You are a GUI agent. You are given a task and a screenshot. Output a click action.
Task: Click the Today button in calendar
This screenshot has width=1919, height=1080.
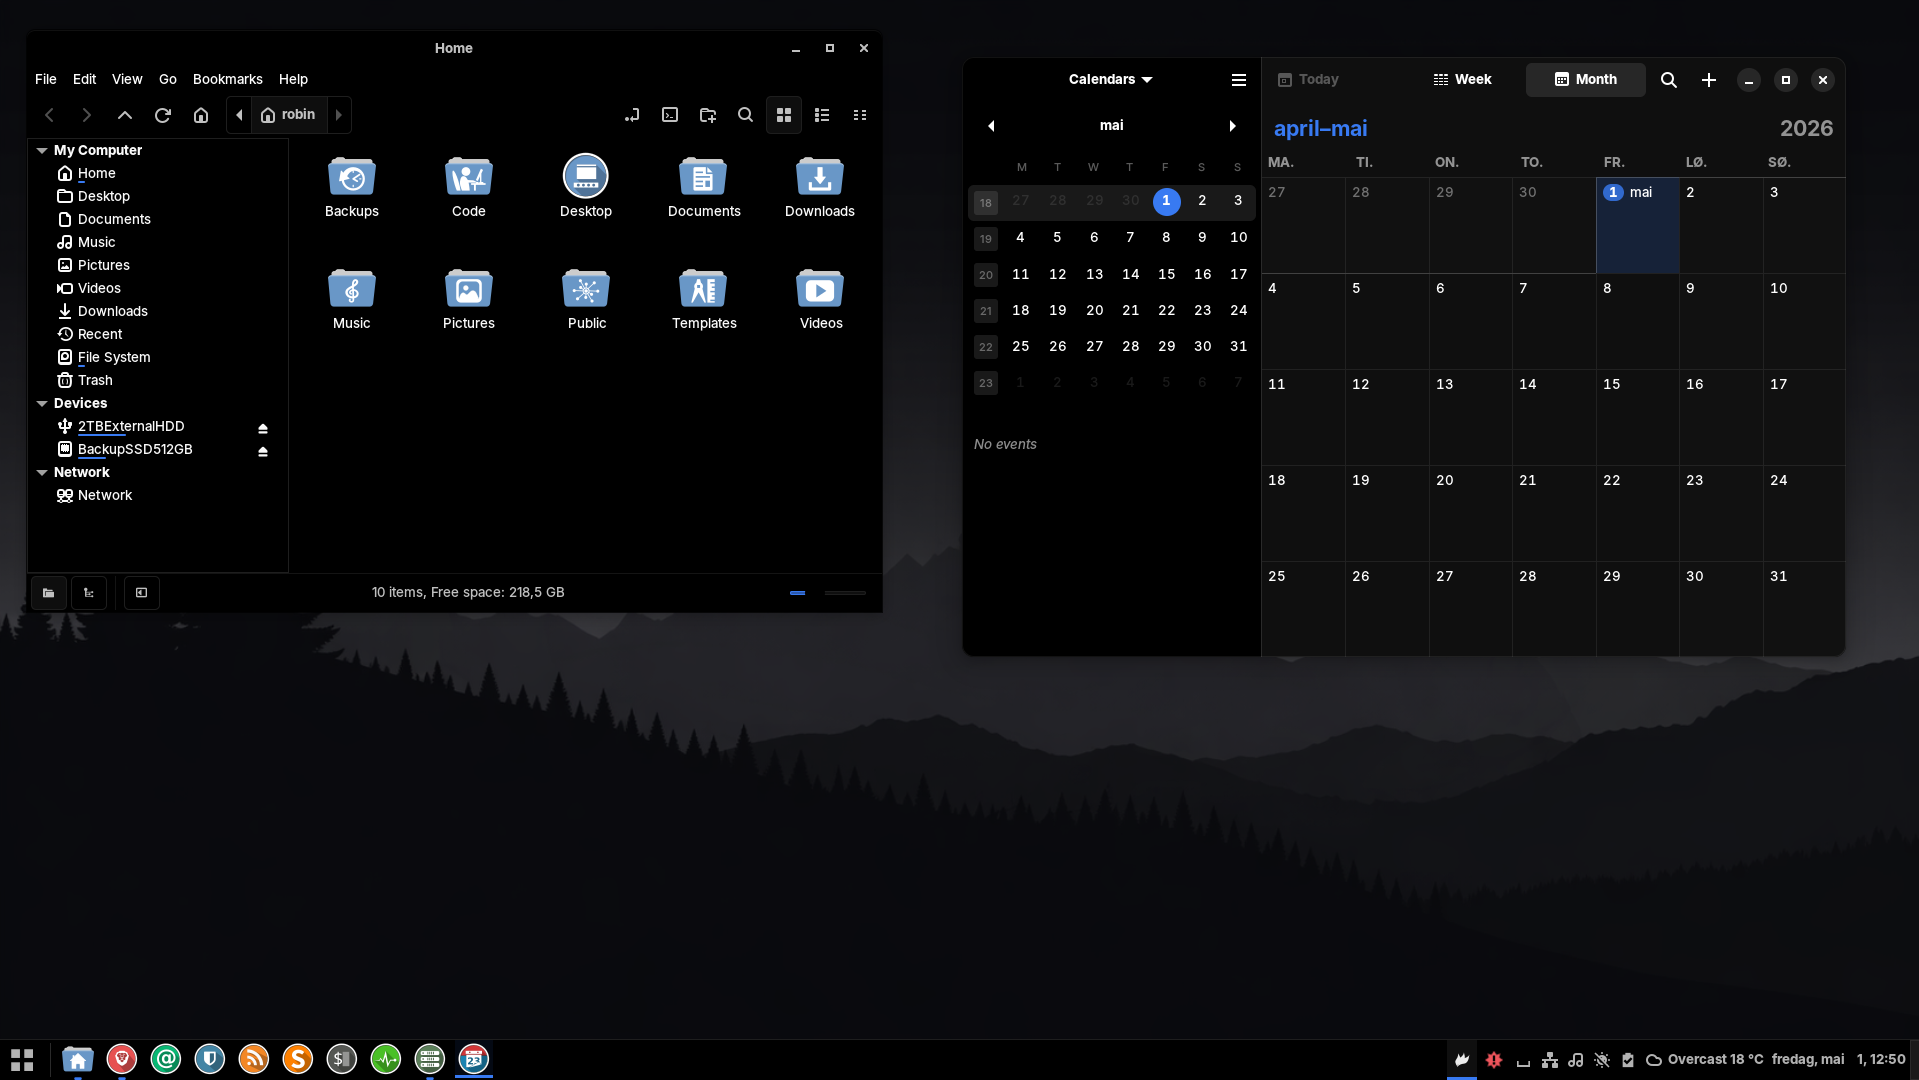[1309, 80]
